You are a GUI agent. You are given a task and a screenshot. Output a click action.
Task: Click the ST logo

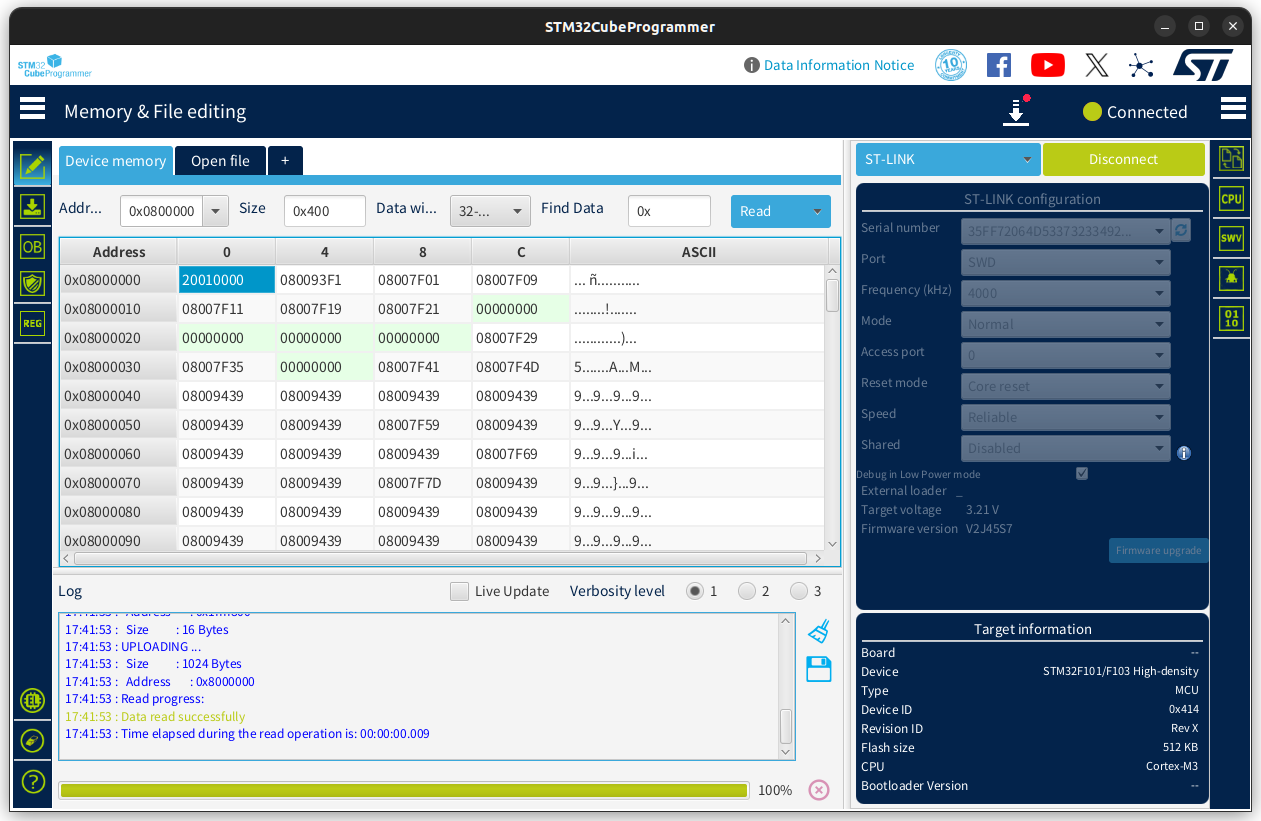tap(1202, 65)
